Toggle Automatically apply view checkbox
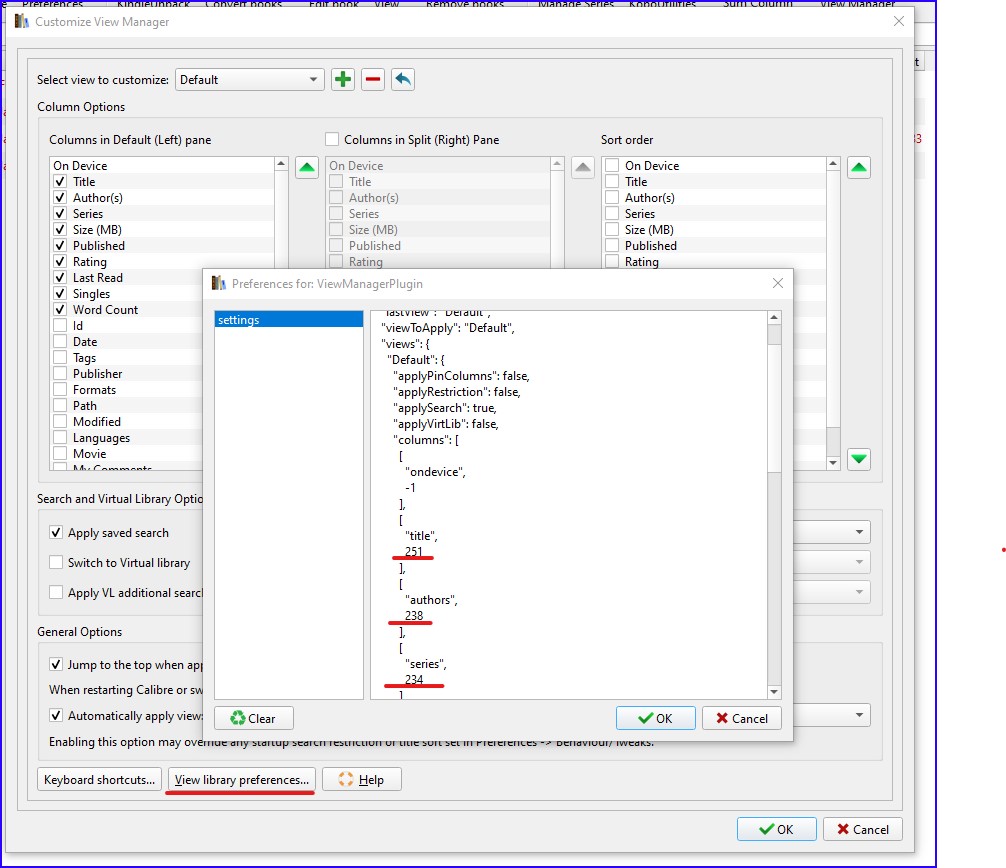1006x868 pixels. pos(56,715)
